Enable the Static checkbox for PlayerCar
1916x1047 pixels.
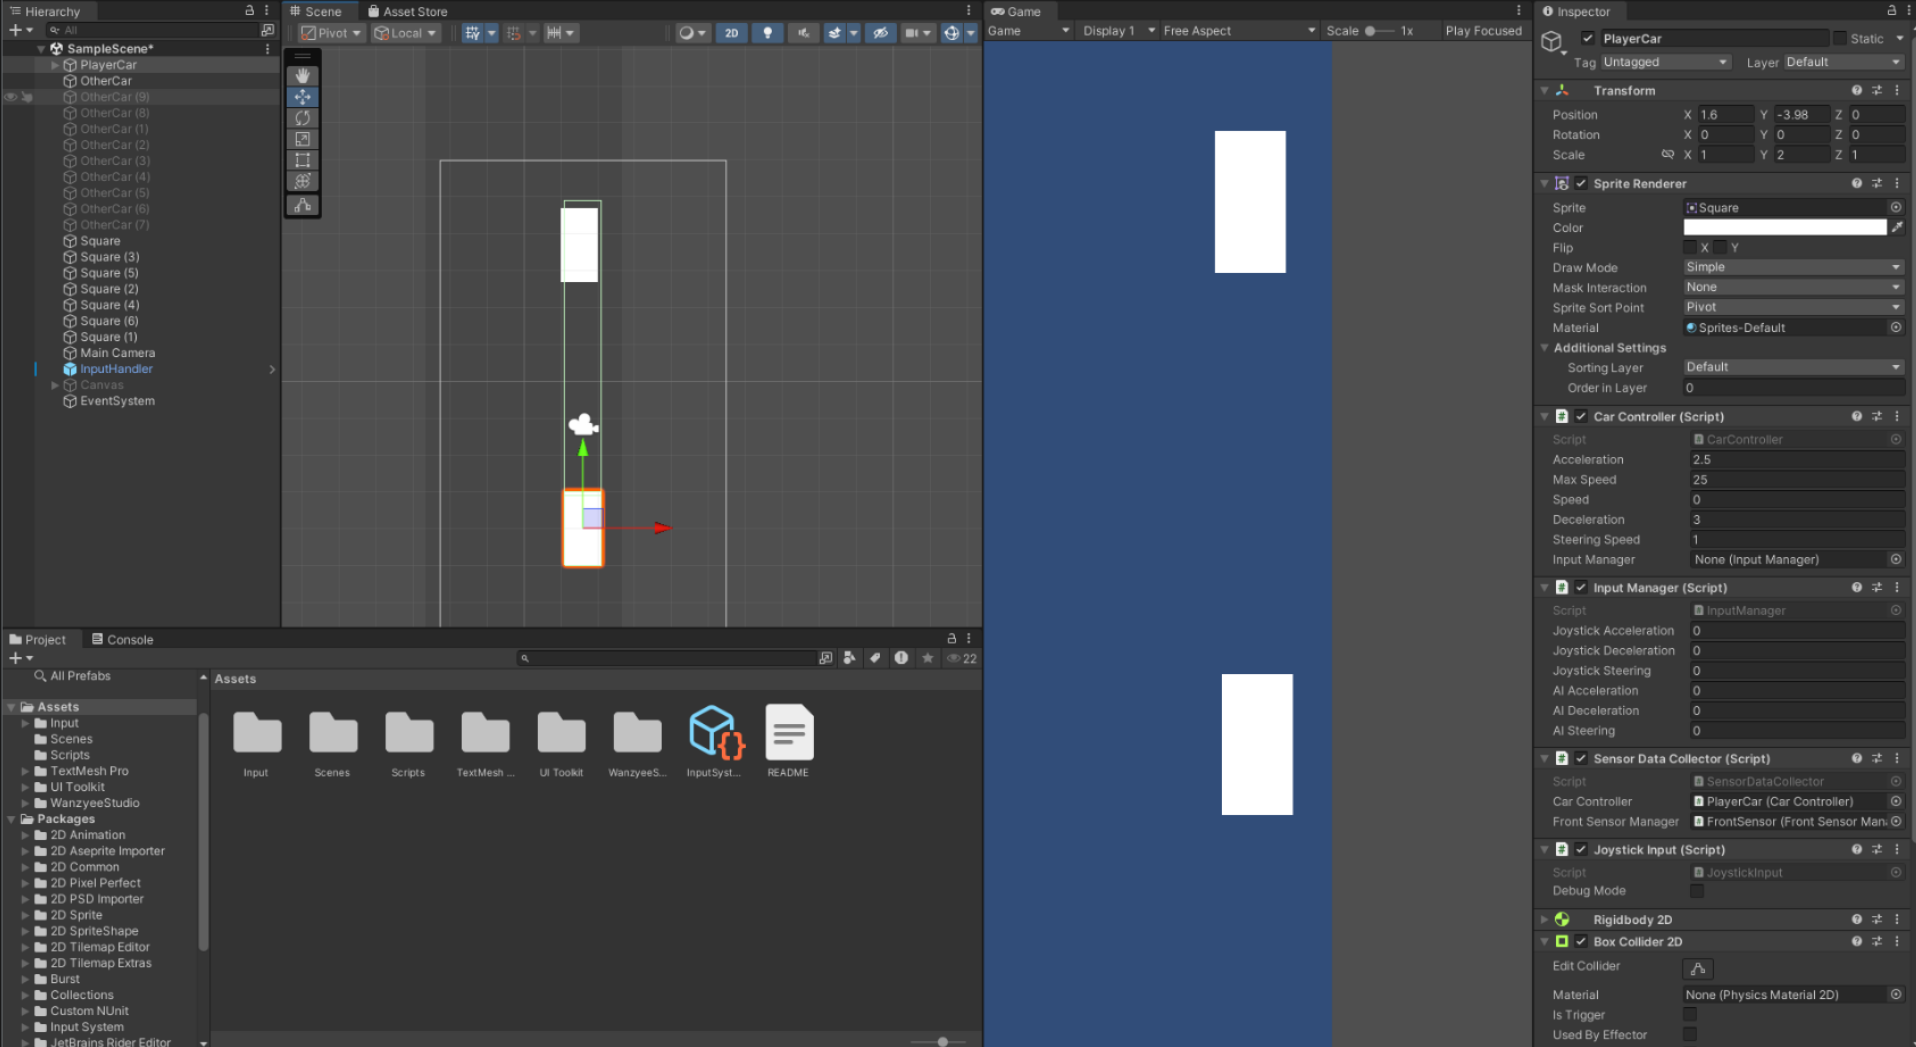tap(1839, 38)
